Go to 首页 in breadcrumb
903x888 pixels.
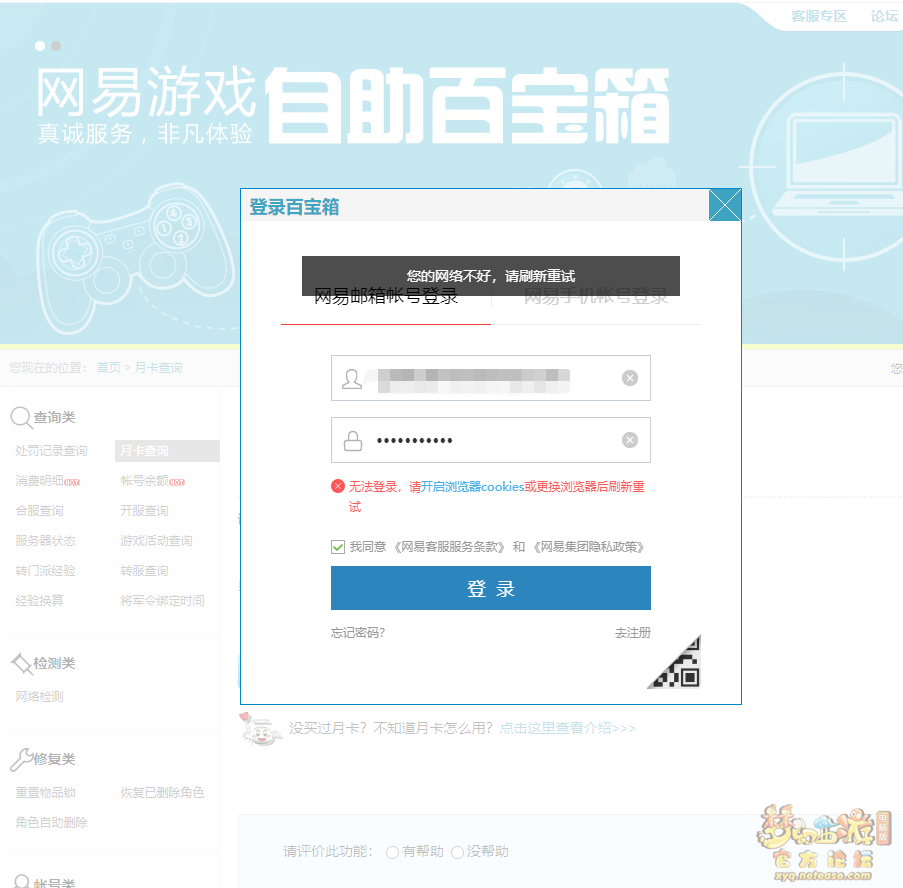click(109, 367)
